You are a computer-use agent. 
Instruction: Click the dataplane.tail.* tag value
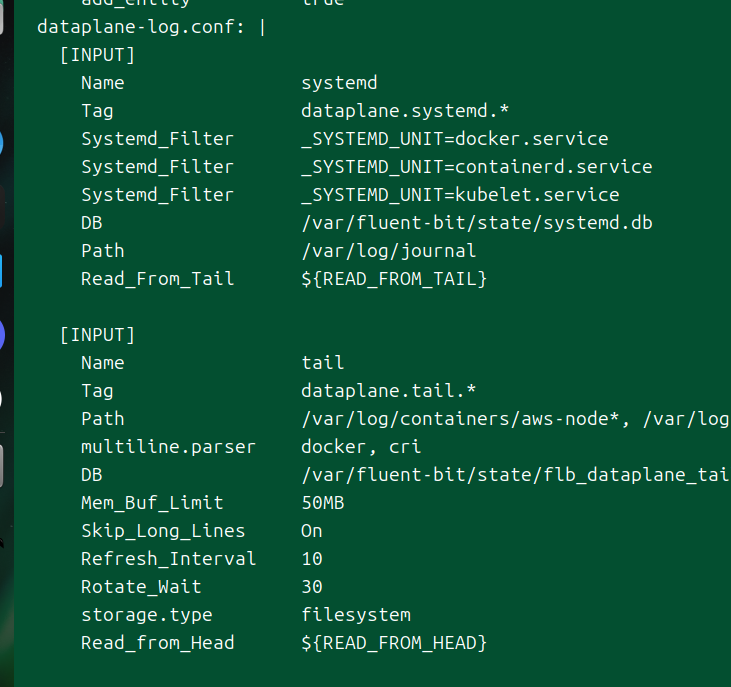coord(388,391)
